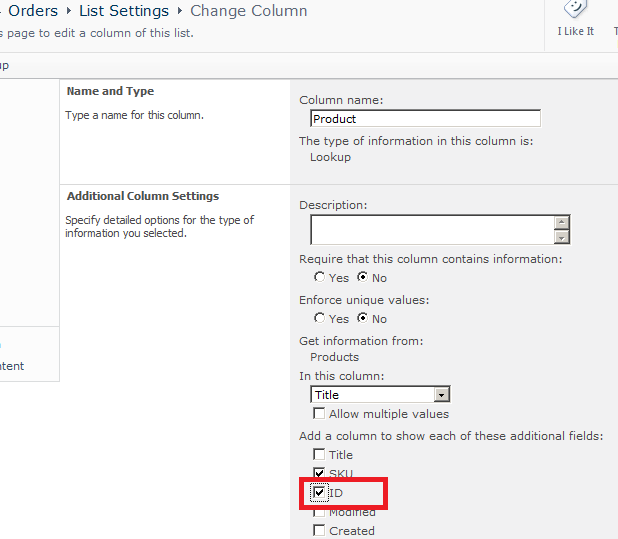Open List Settings breadcrumb link
The image size is (618, 539).
click(124, 11)
